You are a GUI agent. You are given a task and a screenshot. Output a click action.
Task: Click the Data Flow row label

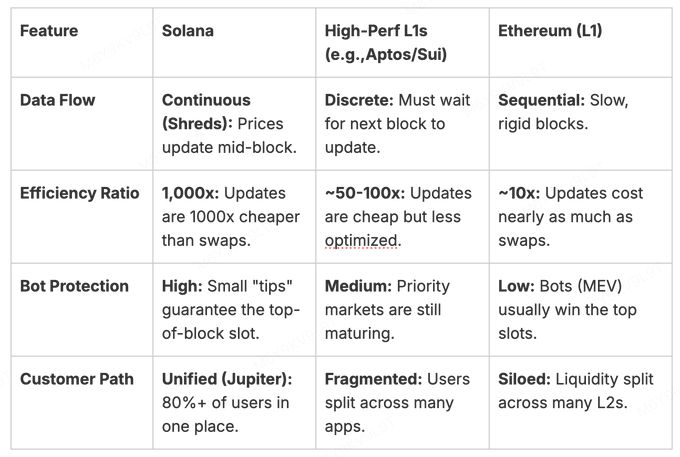(56, 100)
